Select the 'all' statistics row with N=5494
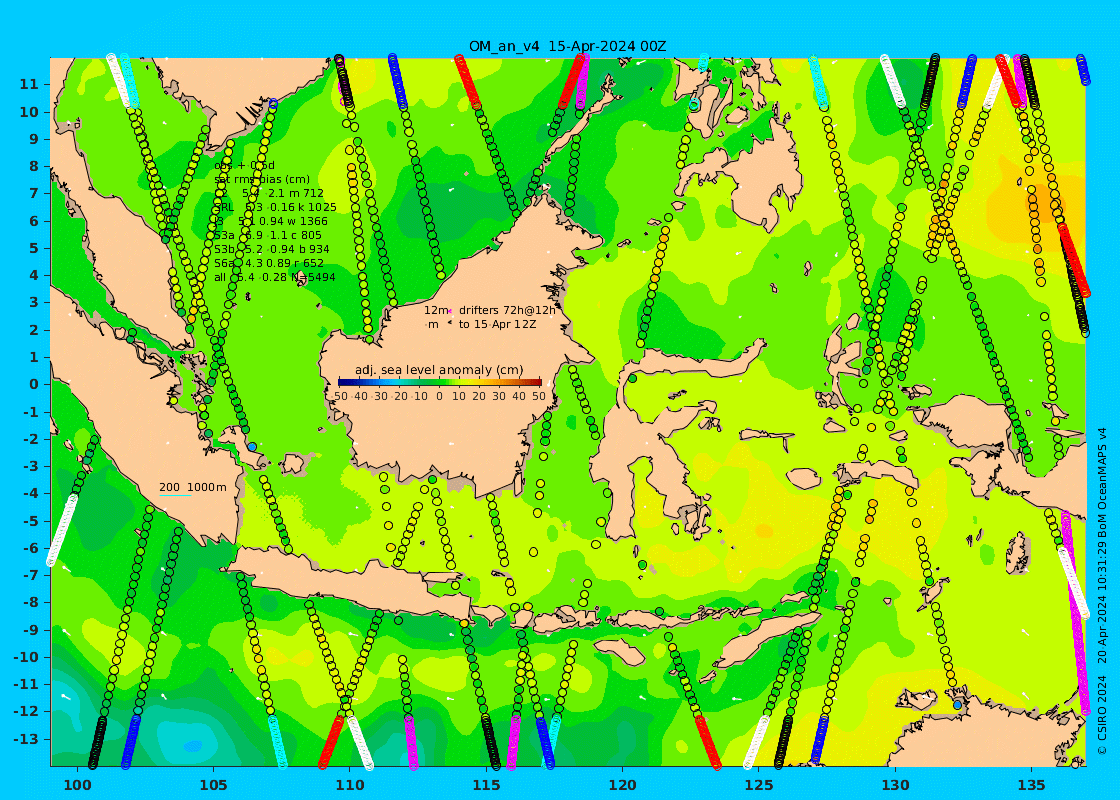 click(x=275, y=277)
